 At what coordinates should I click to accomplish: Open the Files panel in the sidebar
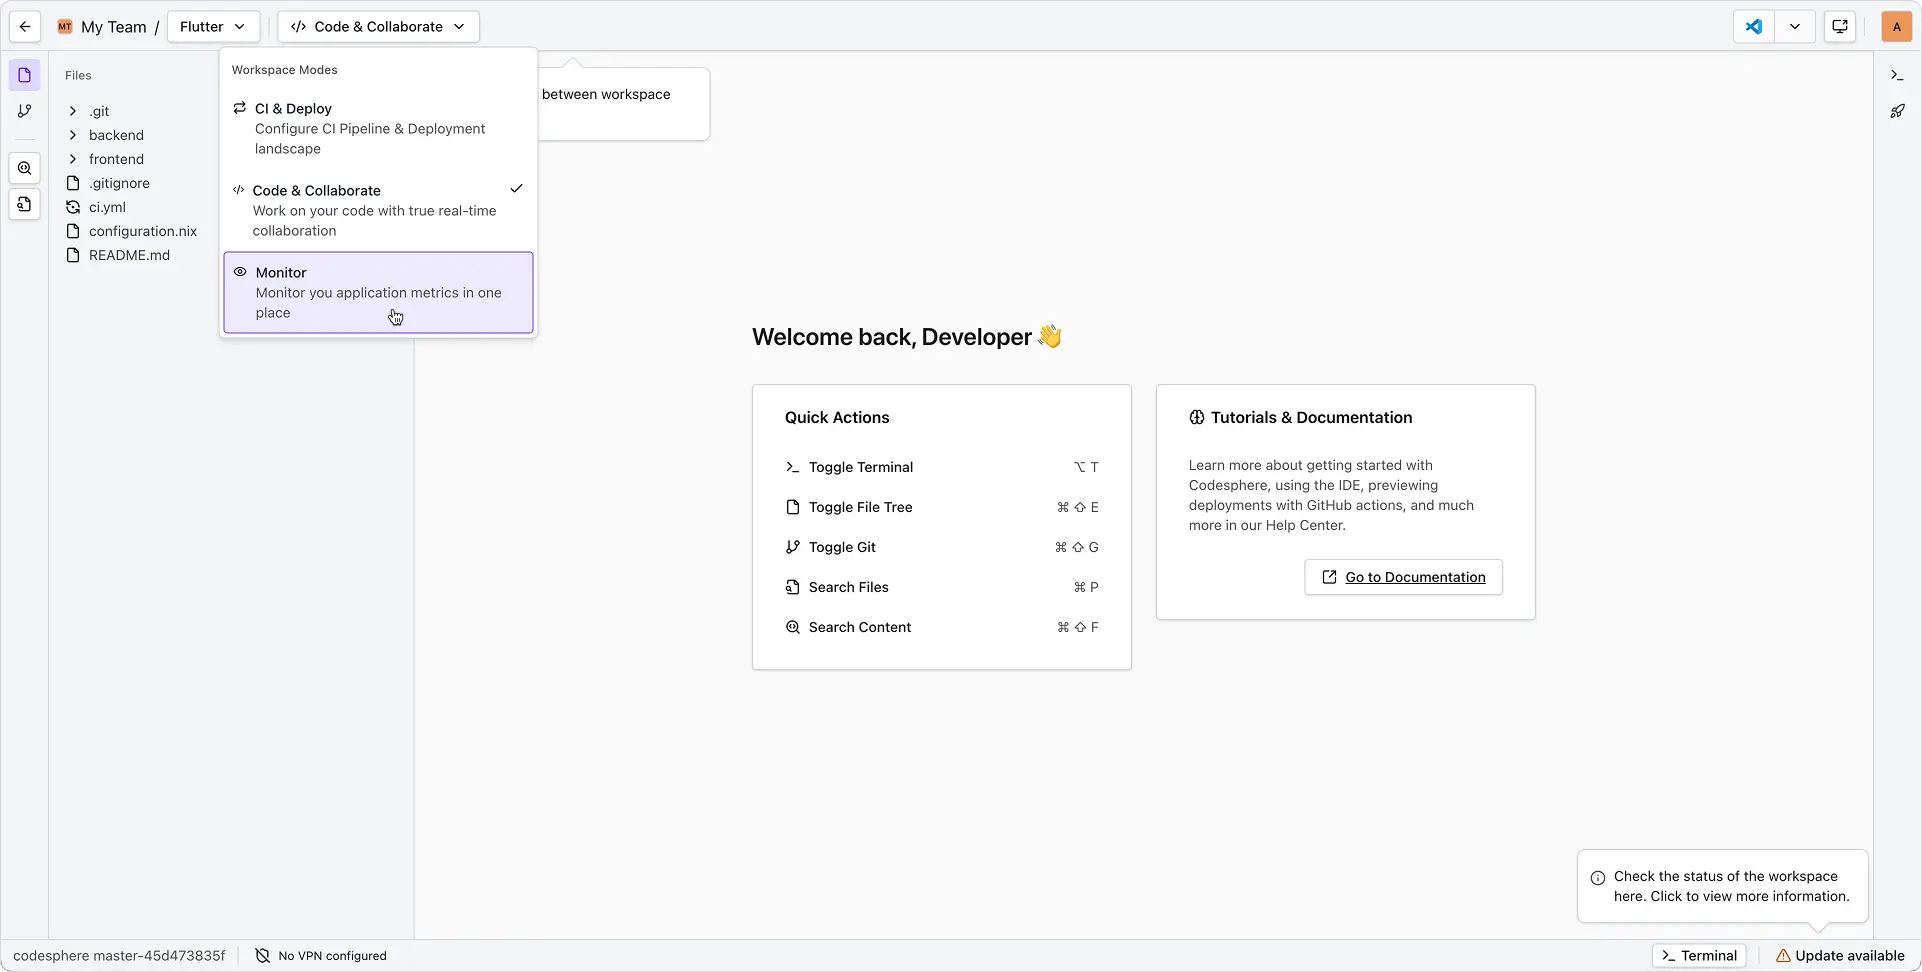pos(24,74)
